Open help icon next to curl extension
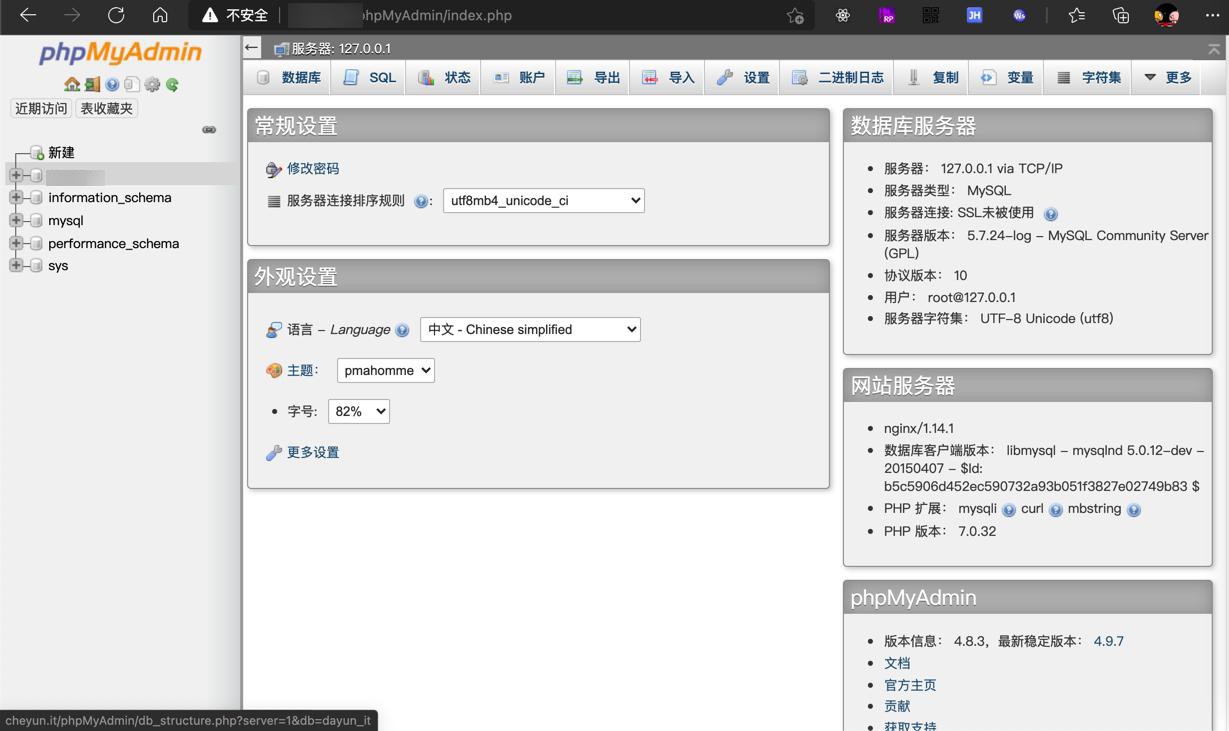This screenshot has width=1229, height=731. pos(1055,510)
